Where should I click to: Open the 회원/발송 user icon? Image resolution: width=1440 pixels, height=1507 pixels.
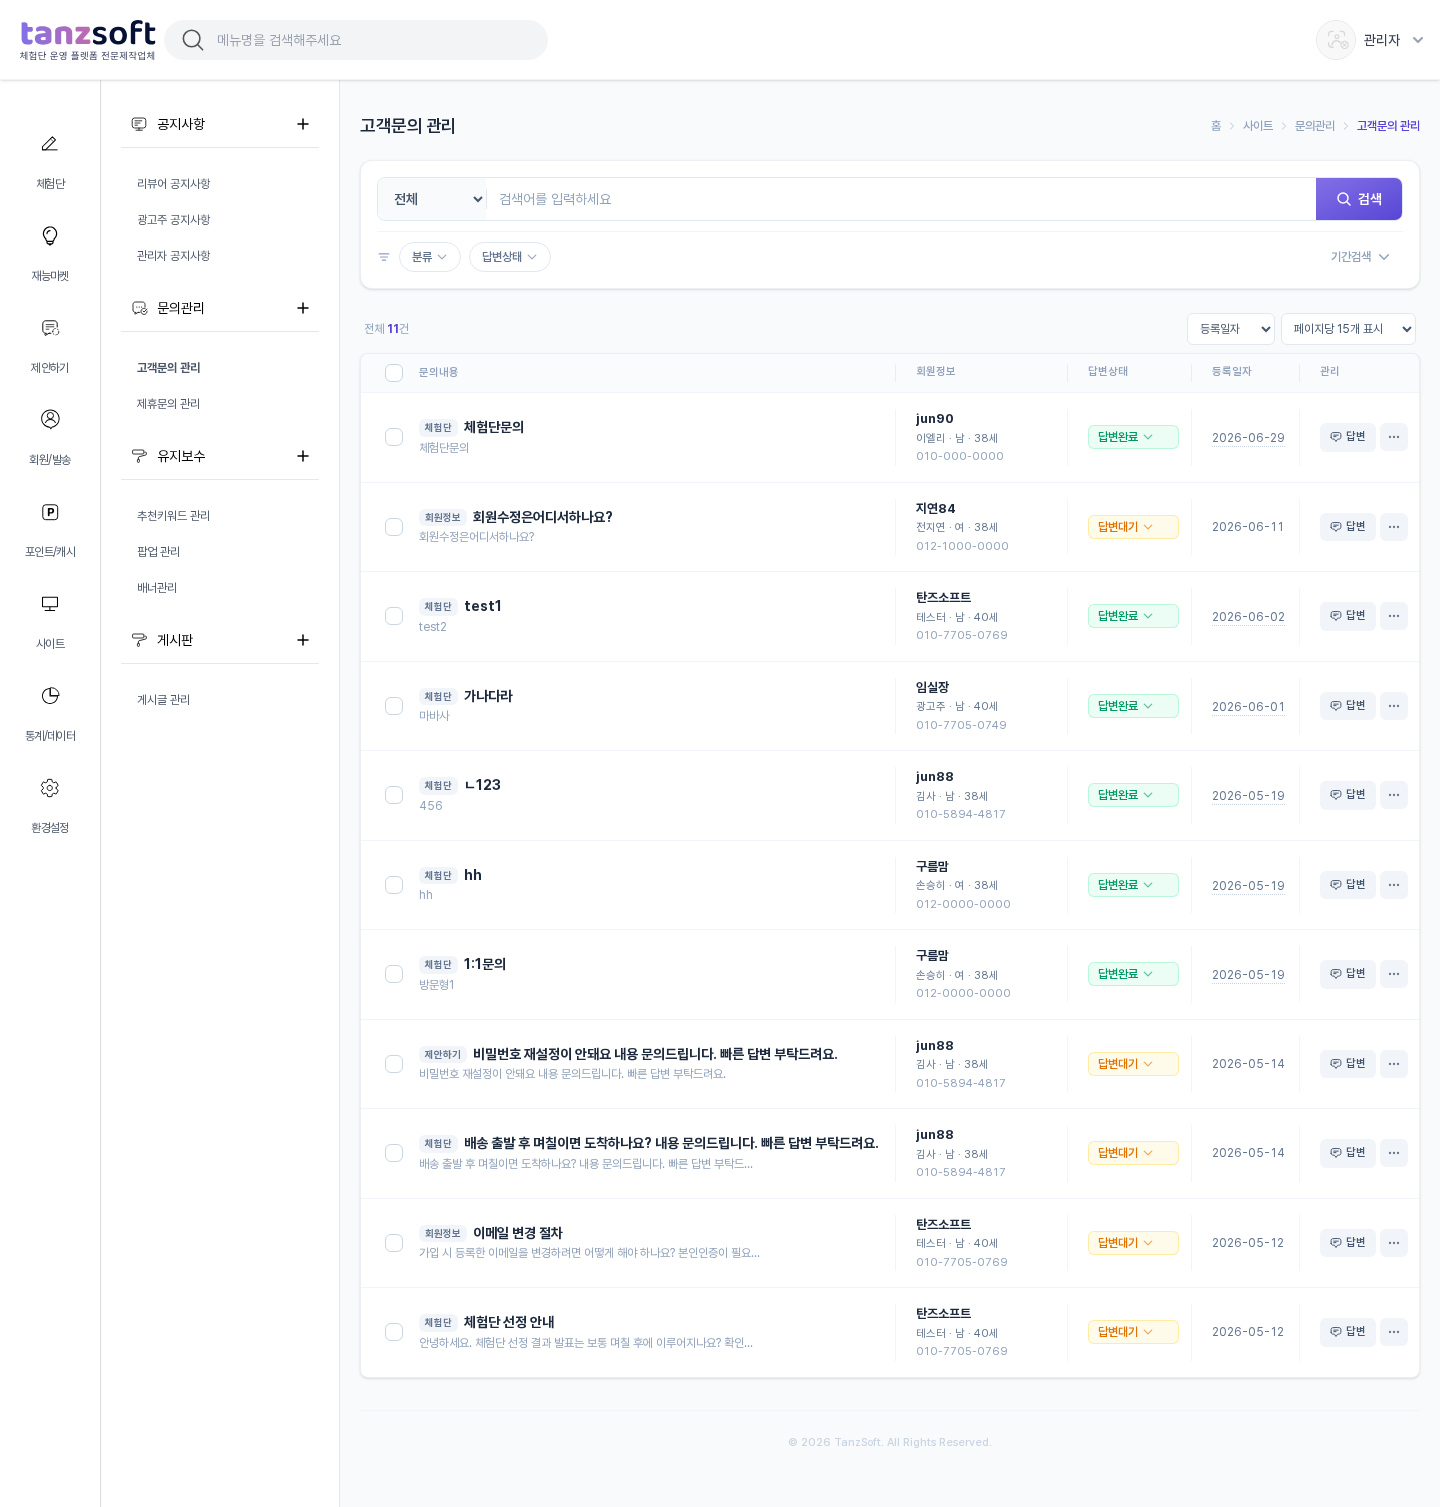tap(50, 419)
